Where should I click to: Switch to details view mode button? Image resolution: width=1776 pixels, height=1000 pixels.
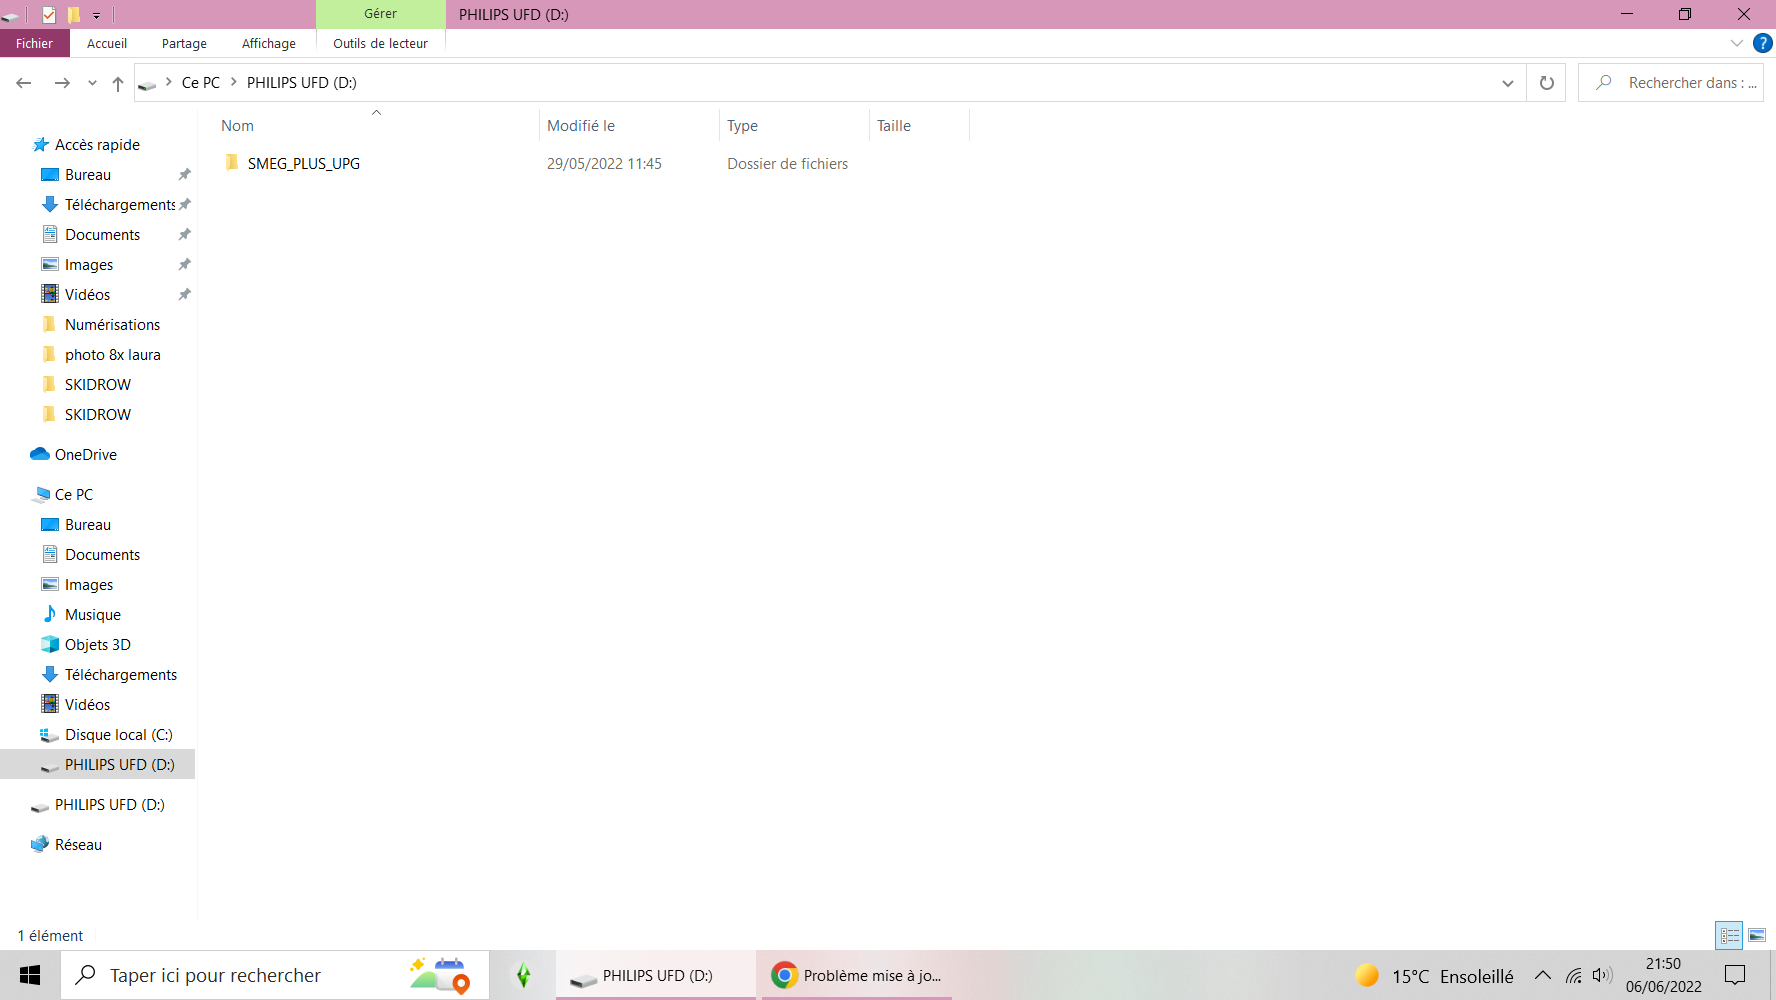pyautogui.click(x=1729, y=935)
